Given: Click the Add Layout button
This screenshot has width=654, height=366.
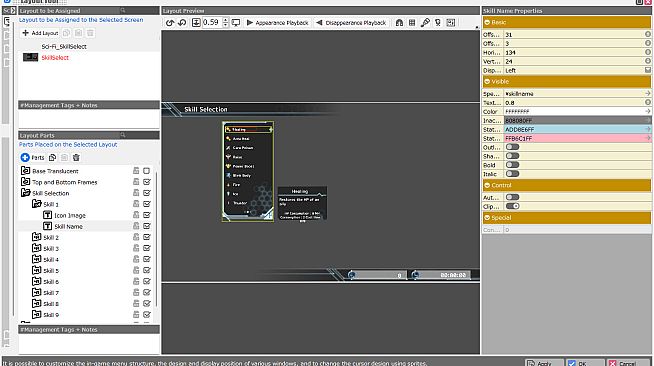Looking at the screenshot, I should [x=40, y=33].
